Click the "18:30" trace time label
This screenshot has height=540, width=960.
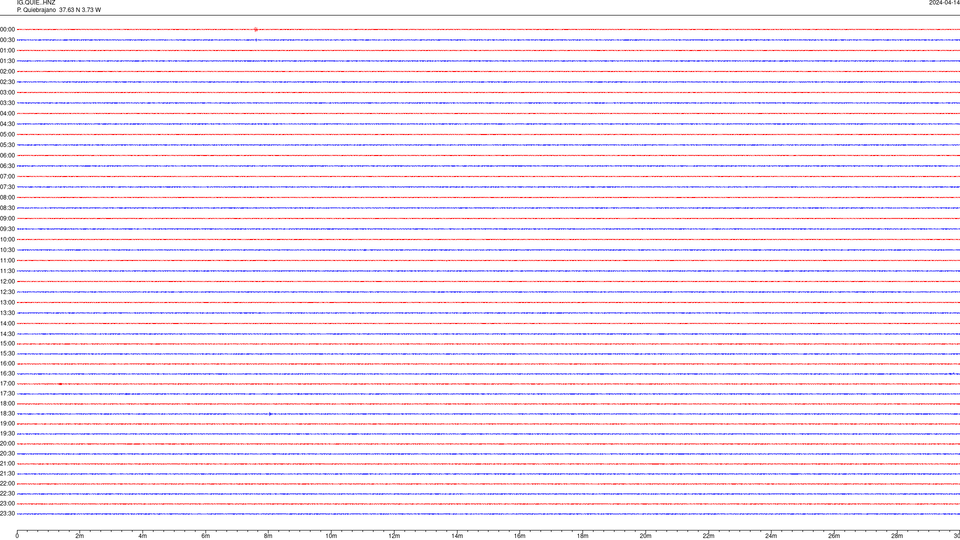tap(7, 414)
